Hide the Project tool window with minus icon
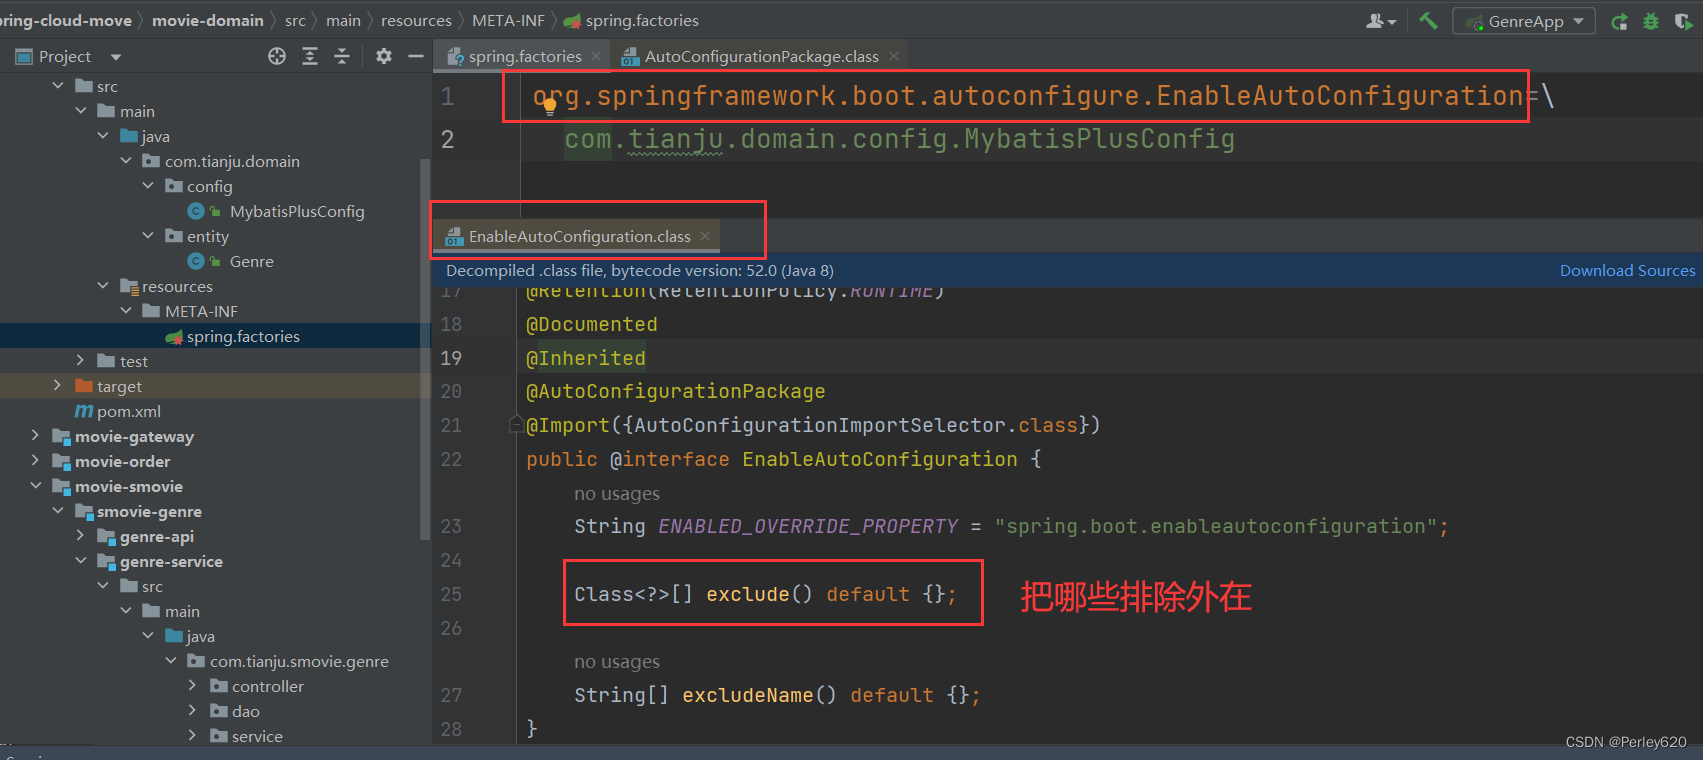This screenshot has width=1703, height=760. (416, 56)
